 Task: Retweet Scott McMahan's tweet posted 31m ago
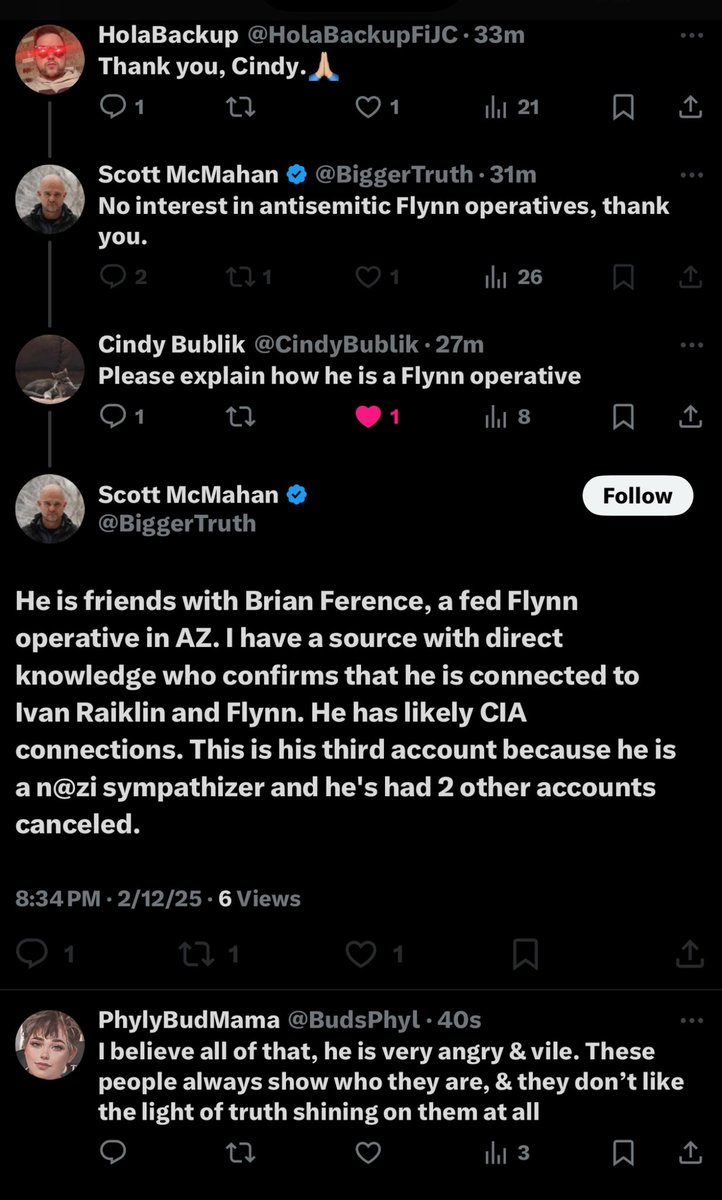tap(241, 278)
